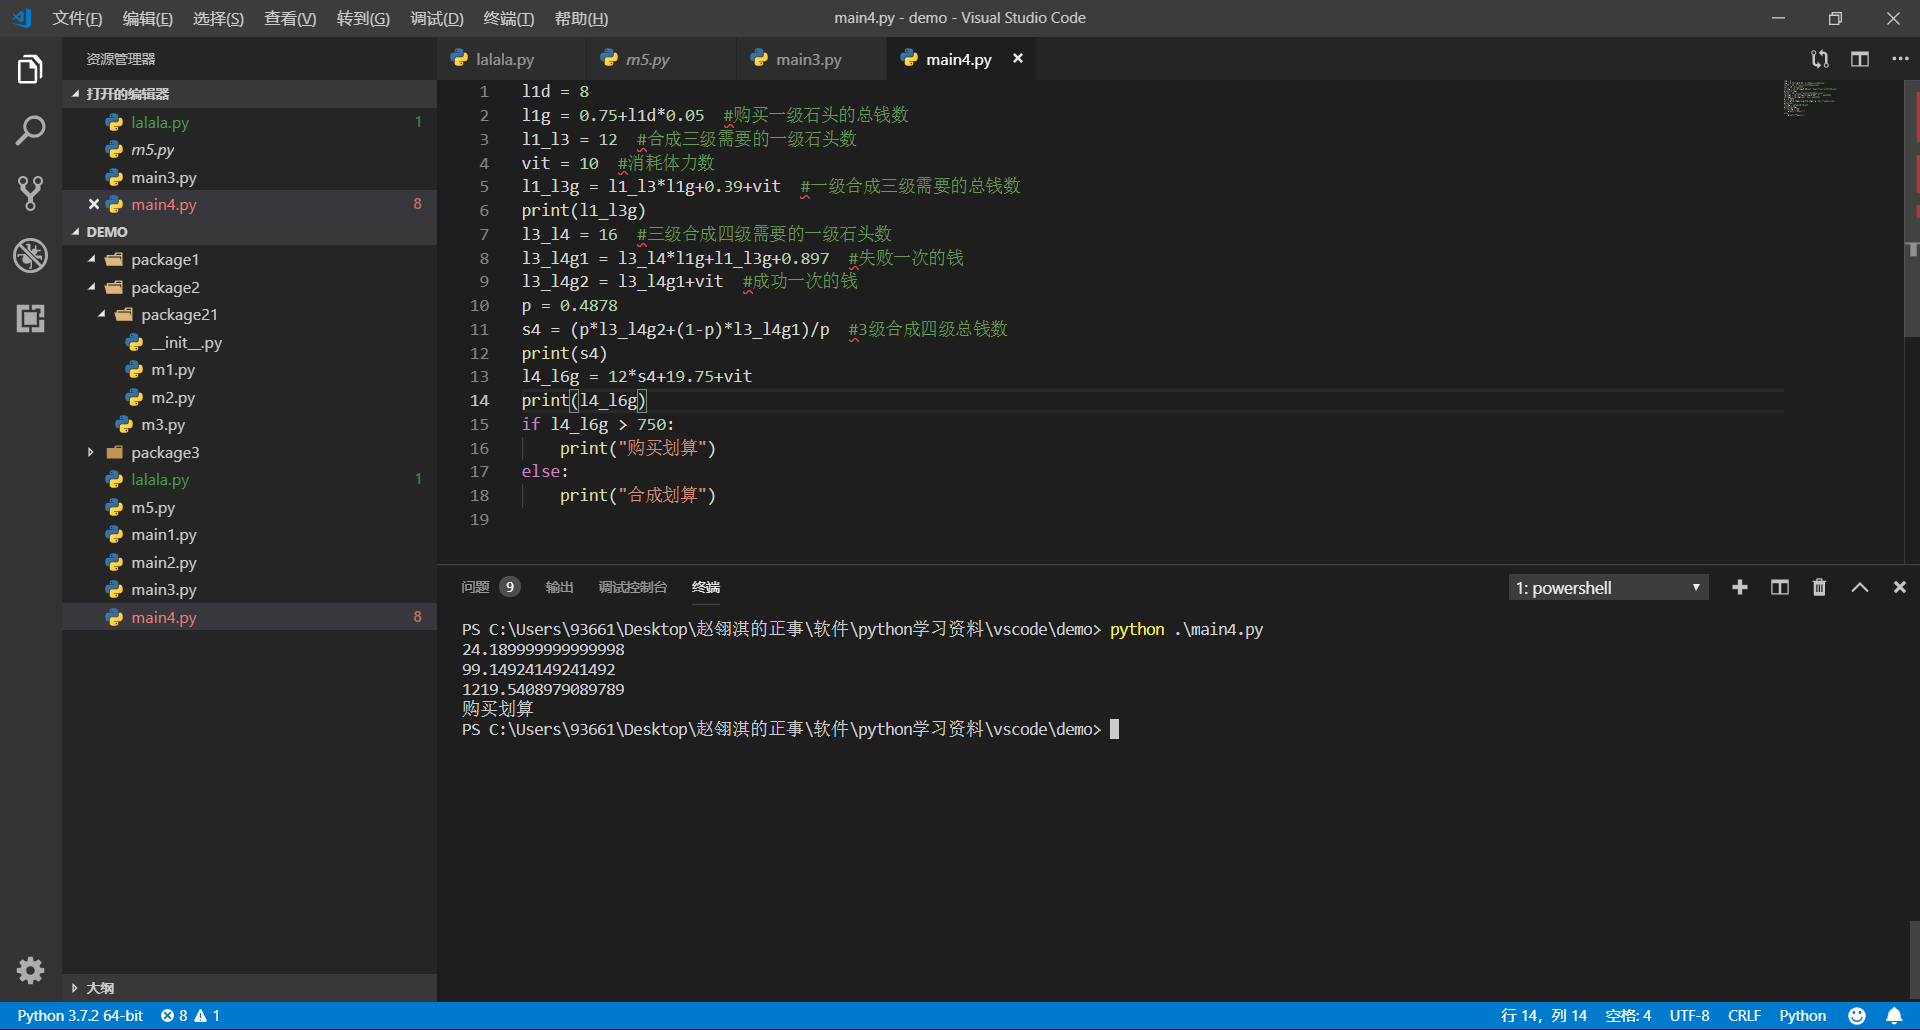Maximize the panel with the up chevron
1920x1030 pixels.
click(x=1860, y=587)
